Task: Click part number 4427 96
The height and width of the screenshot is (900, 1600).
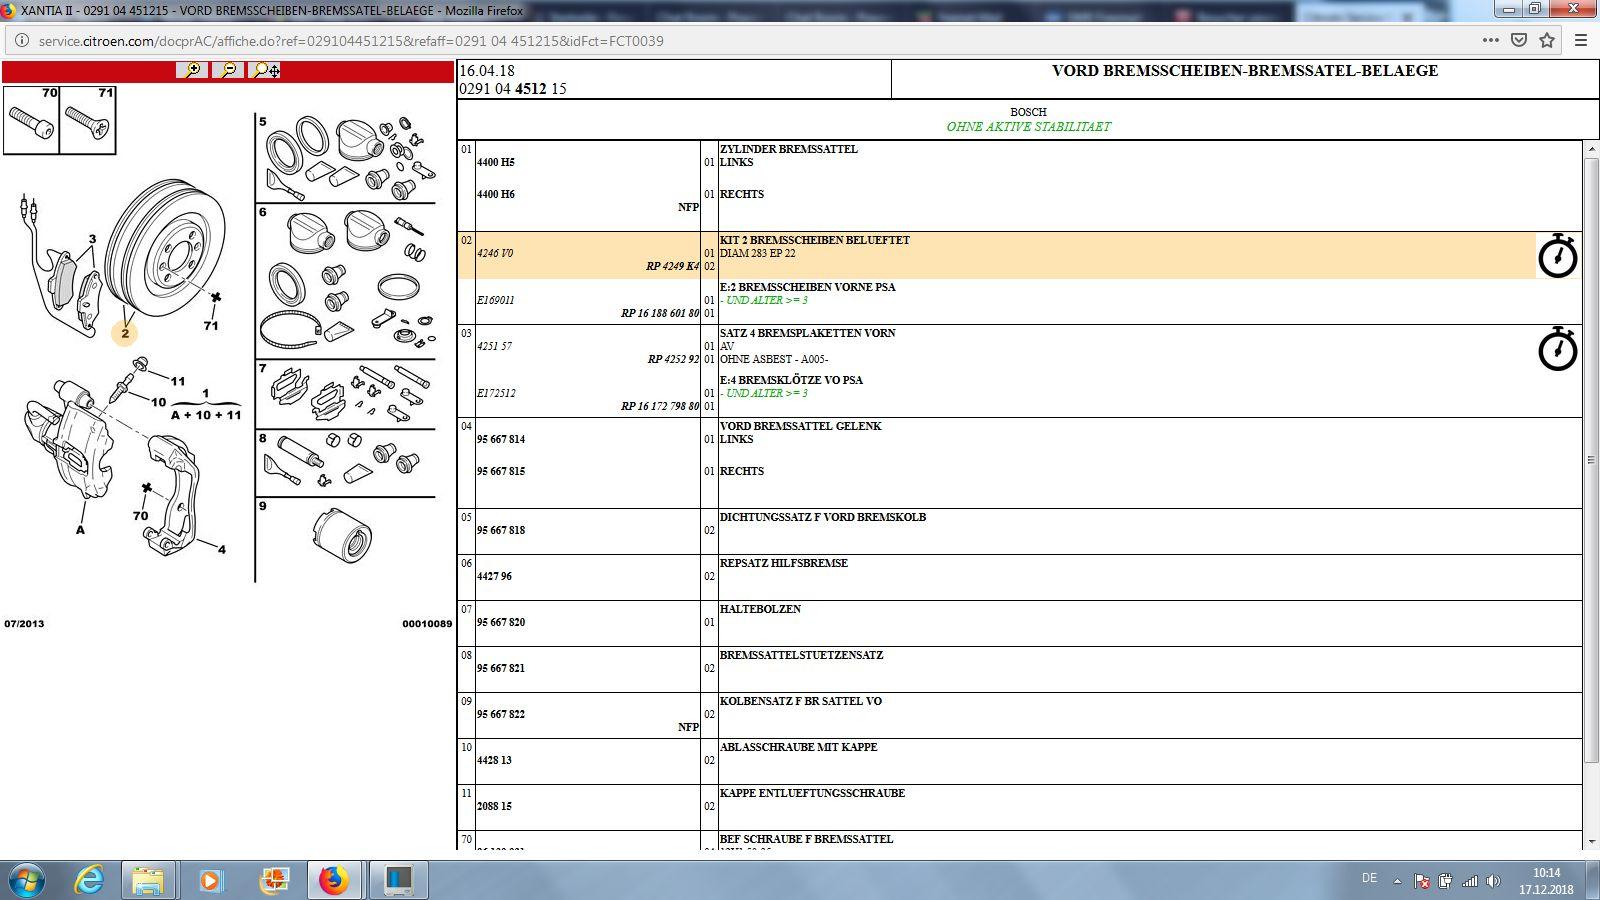Action: pyautogui.click(x=494, y=576)
